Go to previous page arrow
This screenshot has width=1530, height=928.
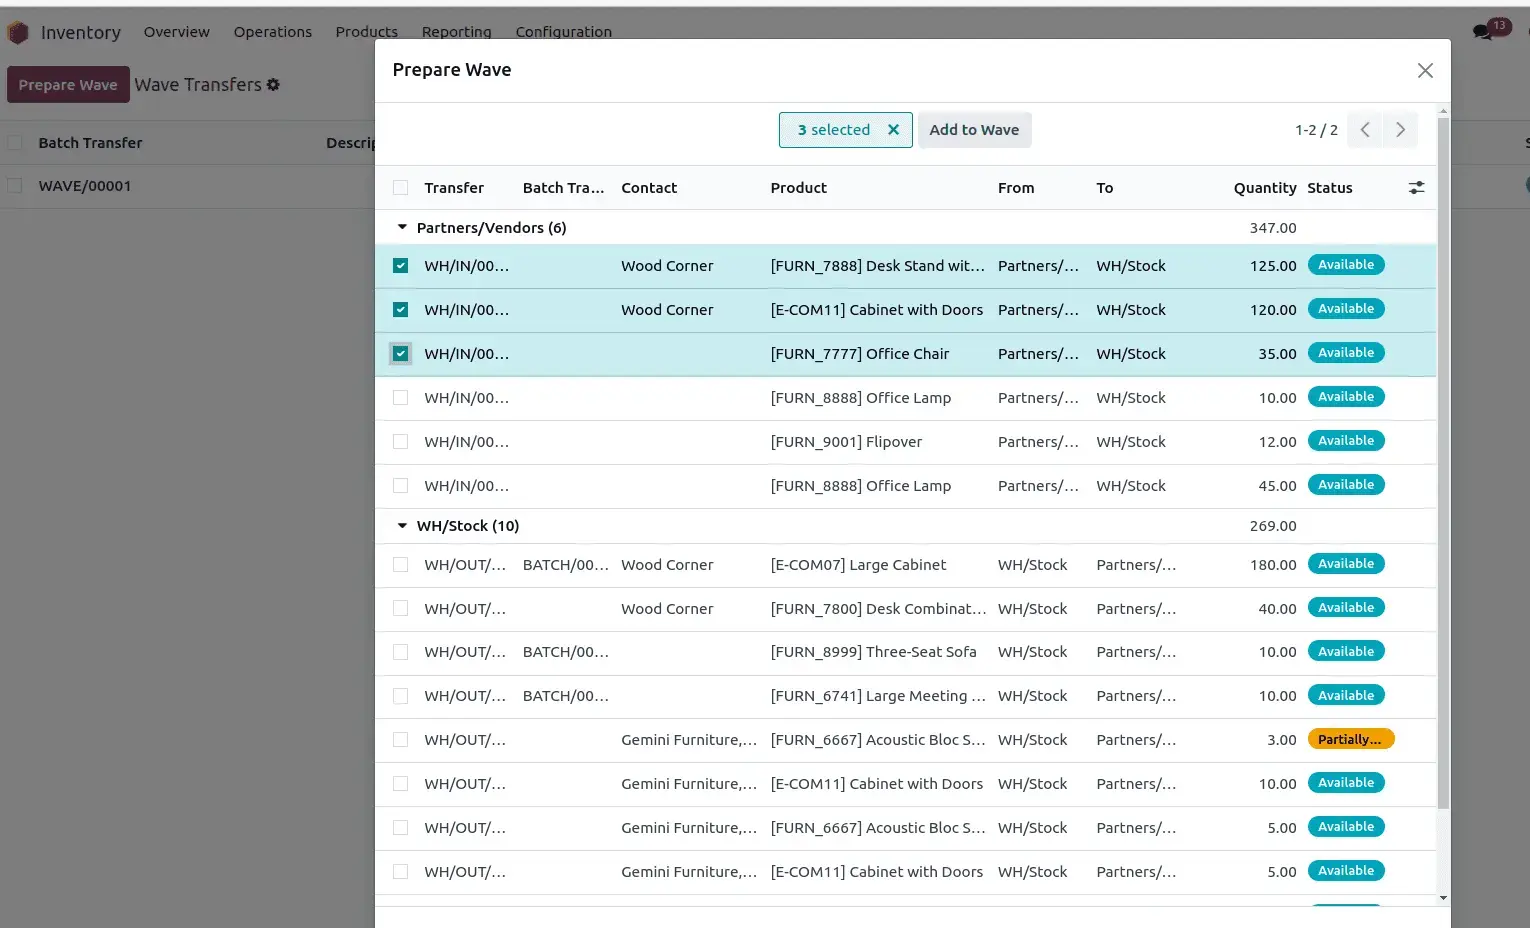pyautogui.click(x=1365, y=130)
